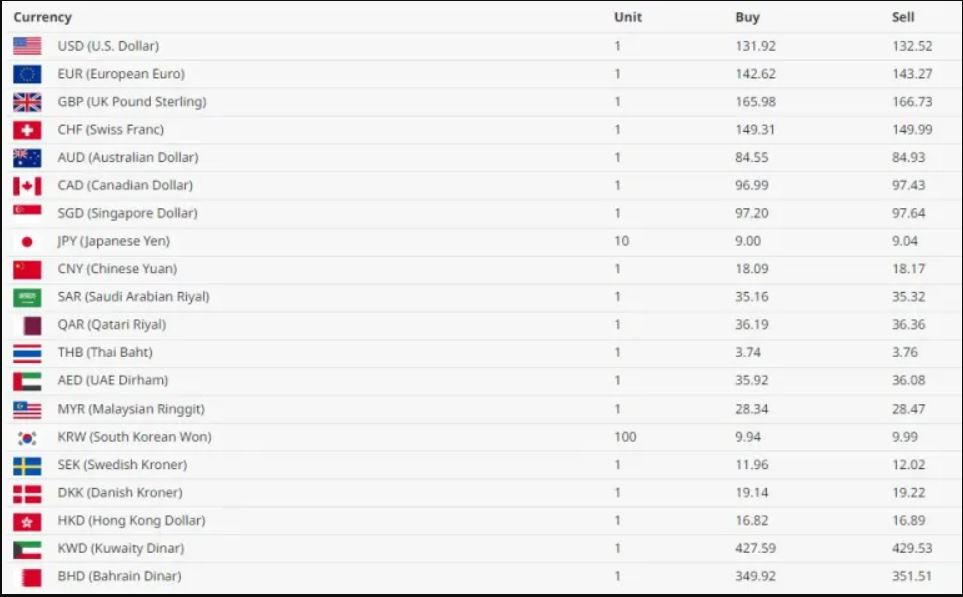Viewport: 963px width, 597px height.
Task: Select the Unit column header
Action: pyautogui.click(x=627, y=17)
